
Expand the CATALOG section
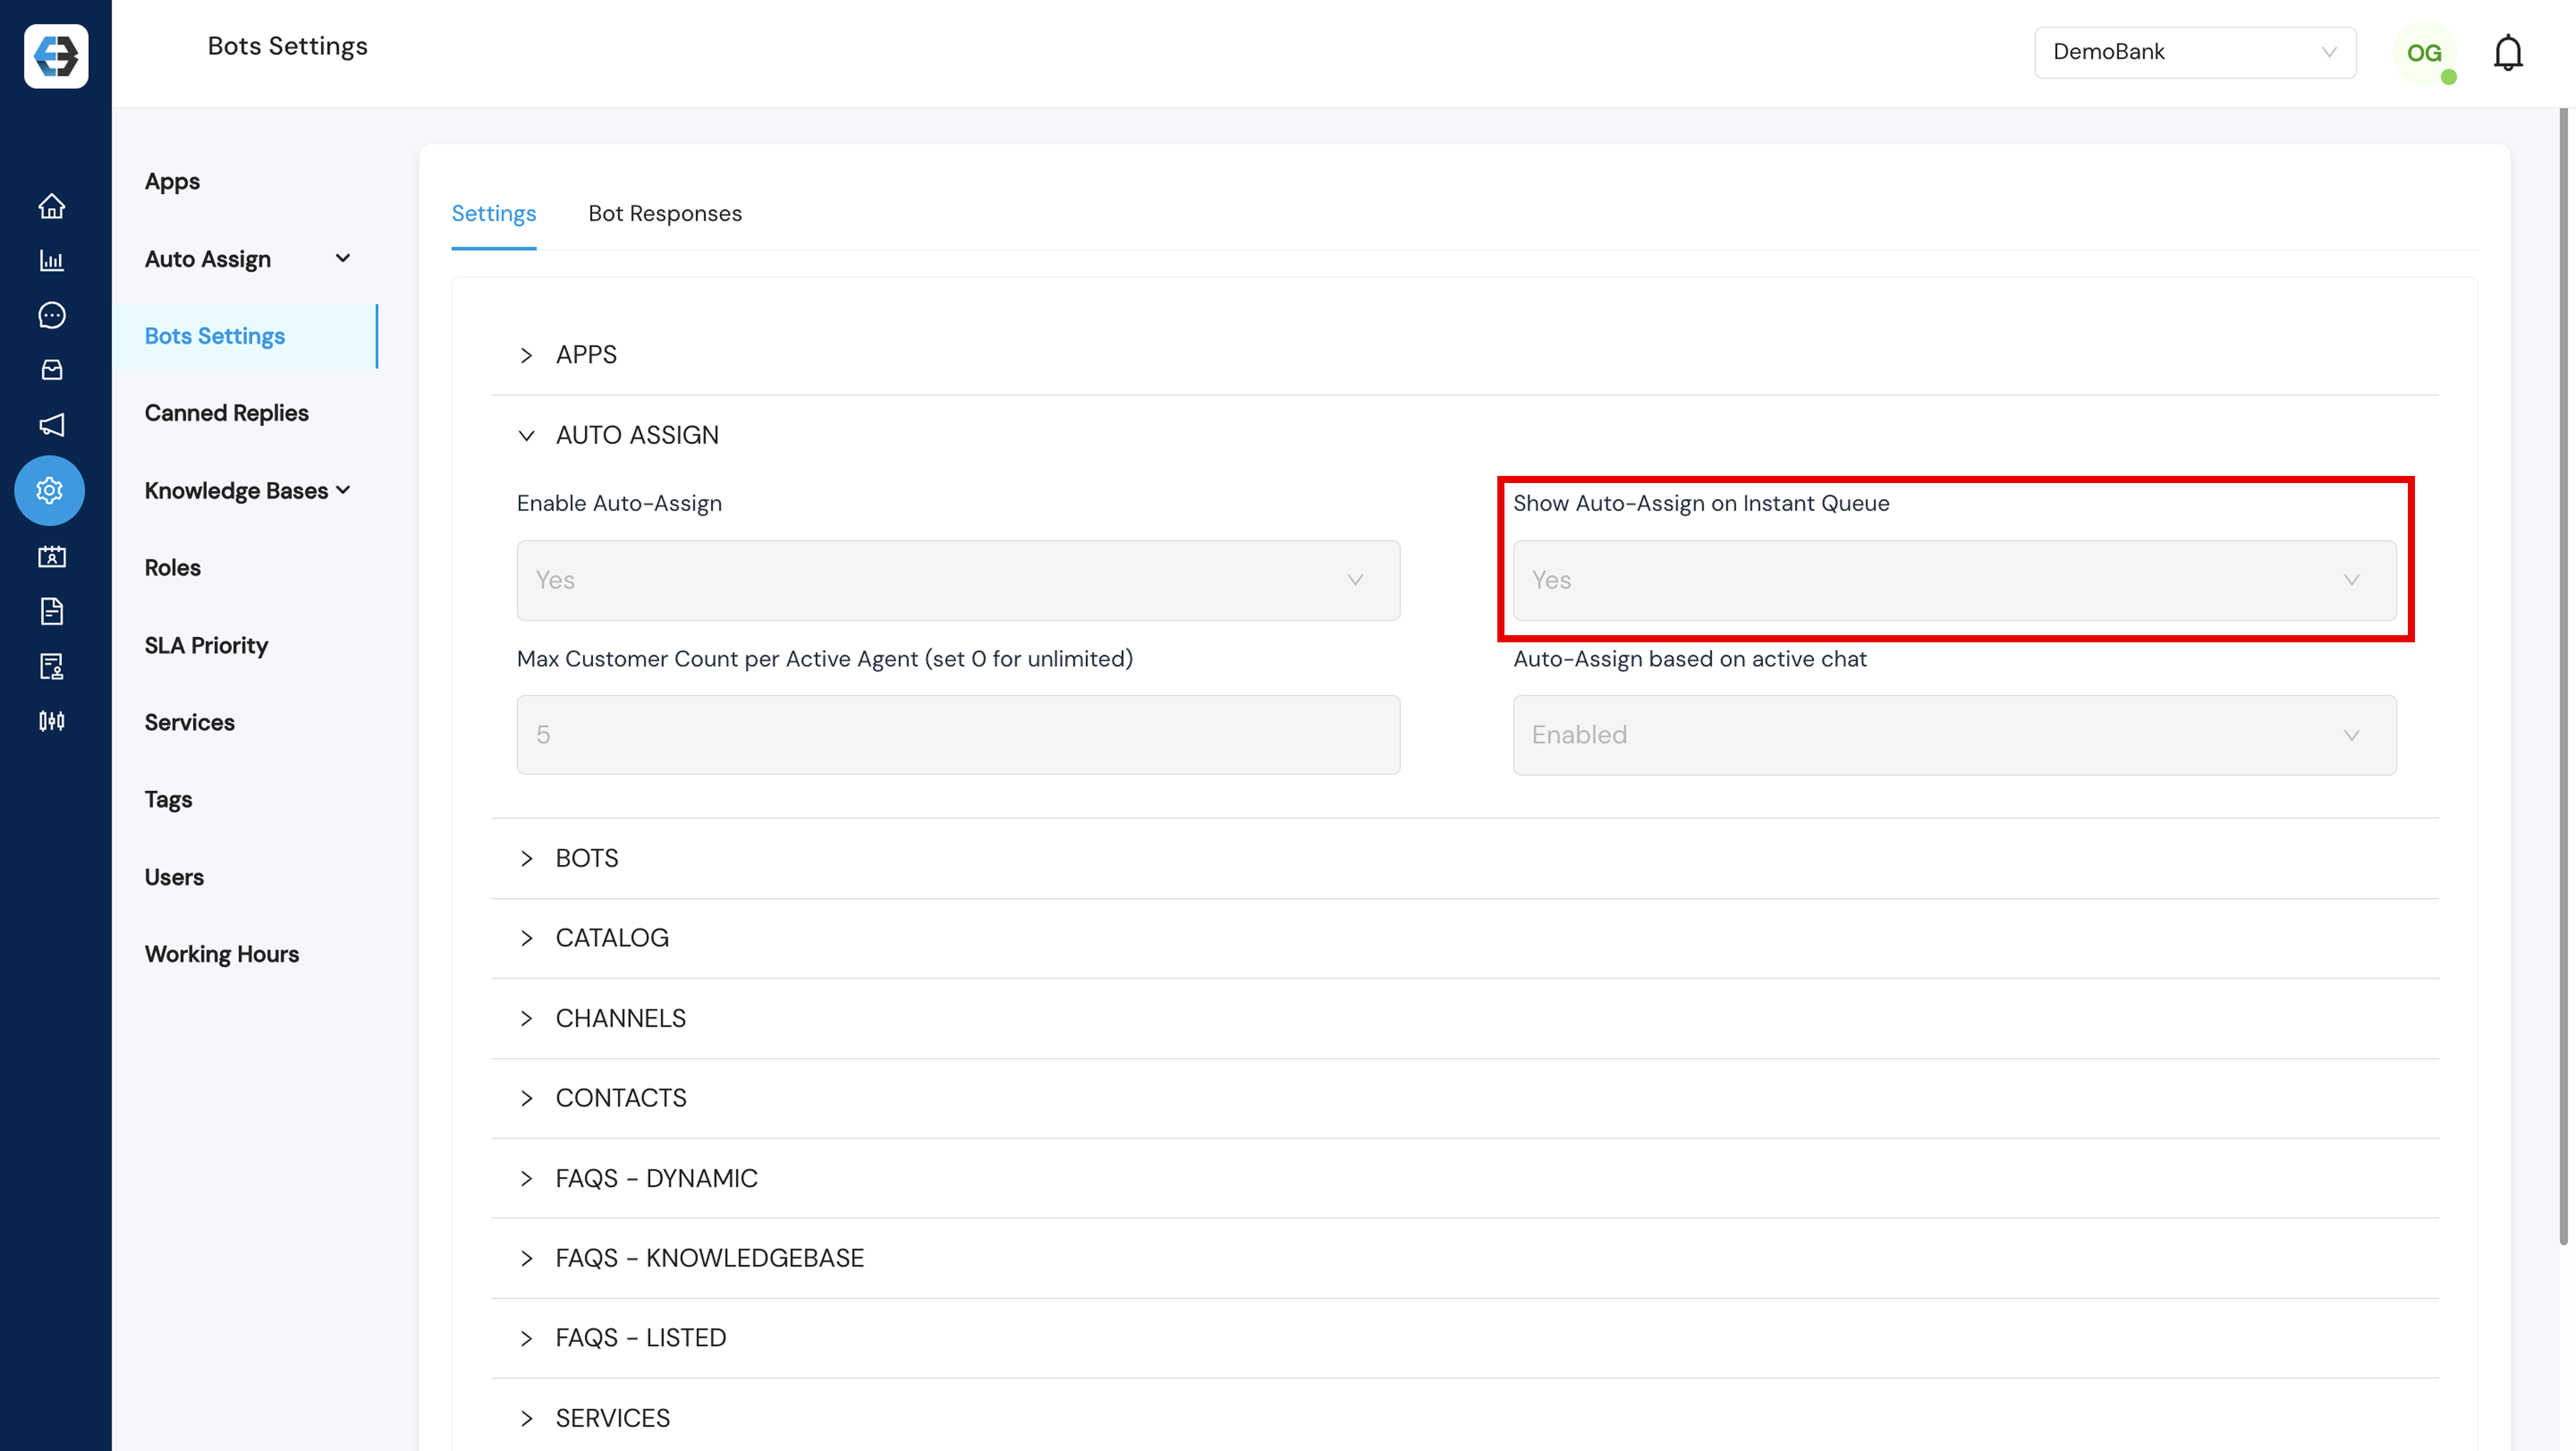click(x=1464, y=938)
